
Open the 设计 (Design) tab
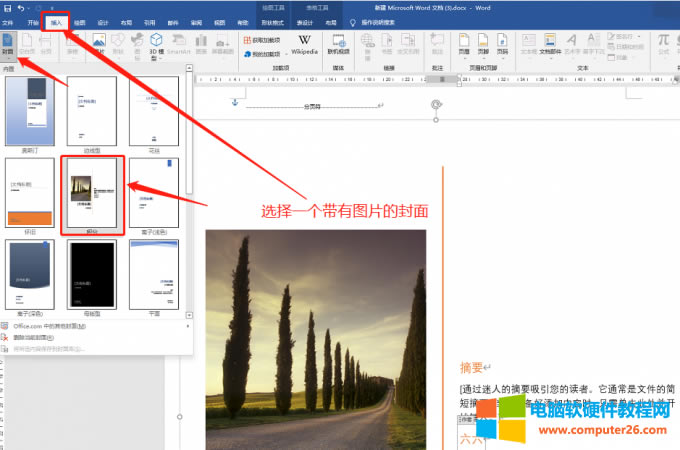pos(102,20)
